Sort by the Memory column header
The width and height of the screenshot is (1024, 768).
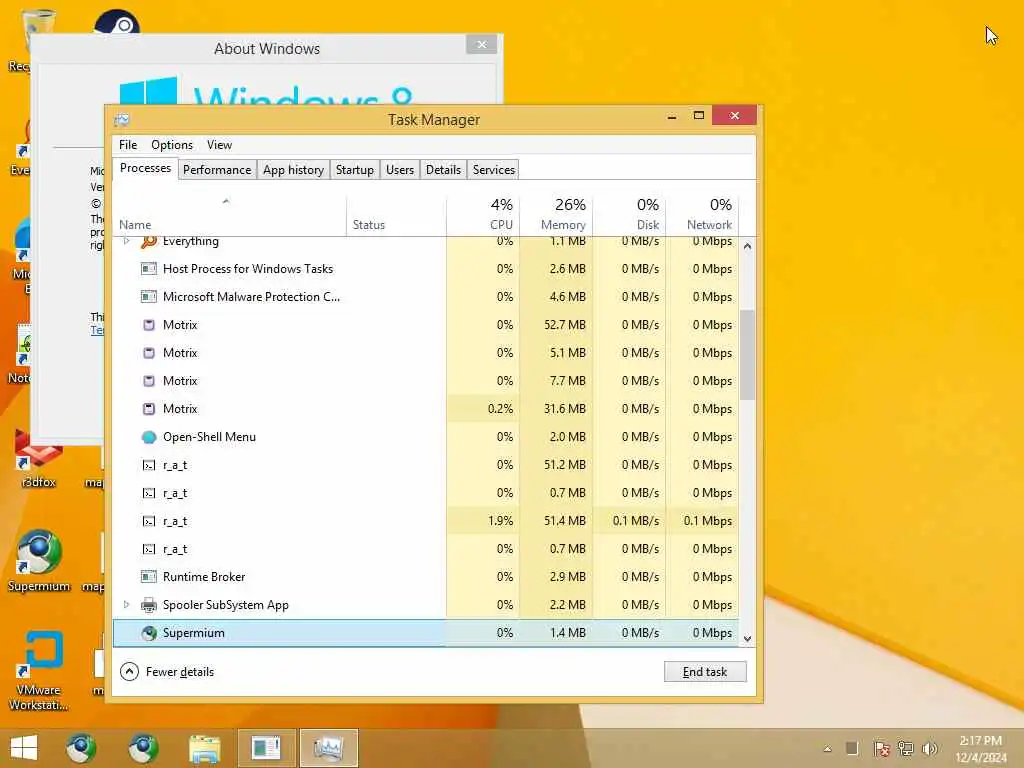point(556,216)
